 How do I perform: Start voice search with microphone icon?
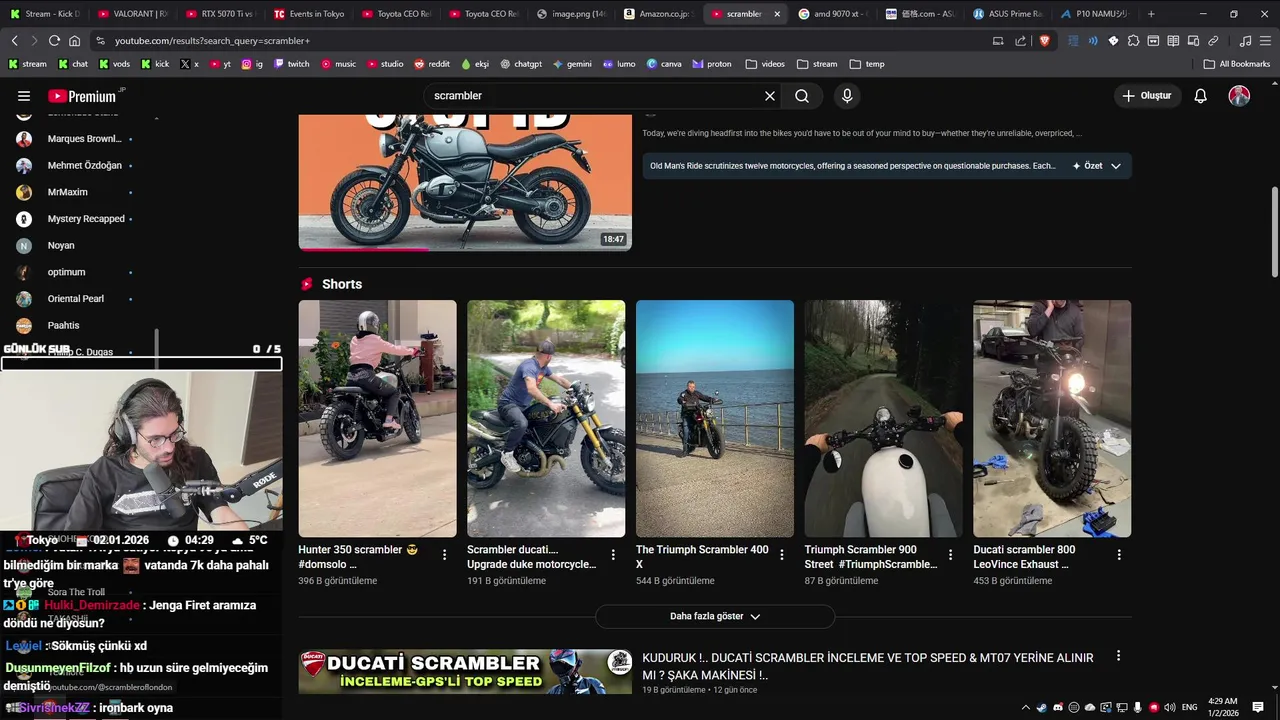[x=847, y=96]
